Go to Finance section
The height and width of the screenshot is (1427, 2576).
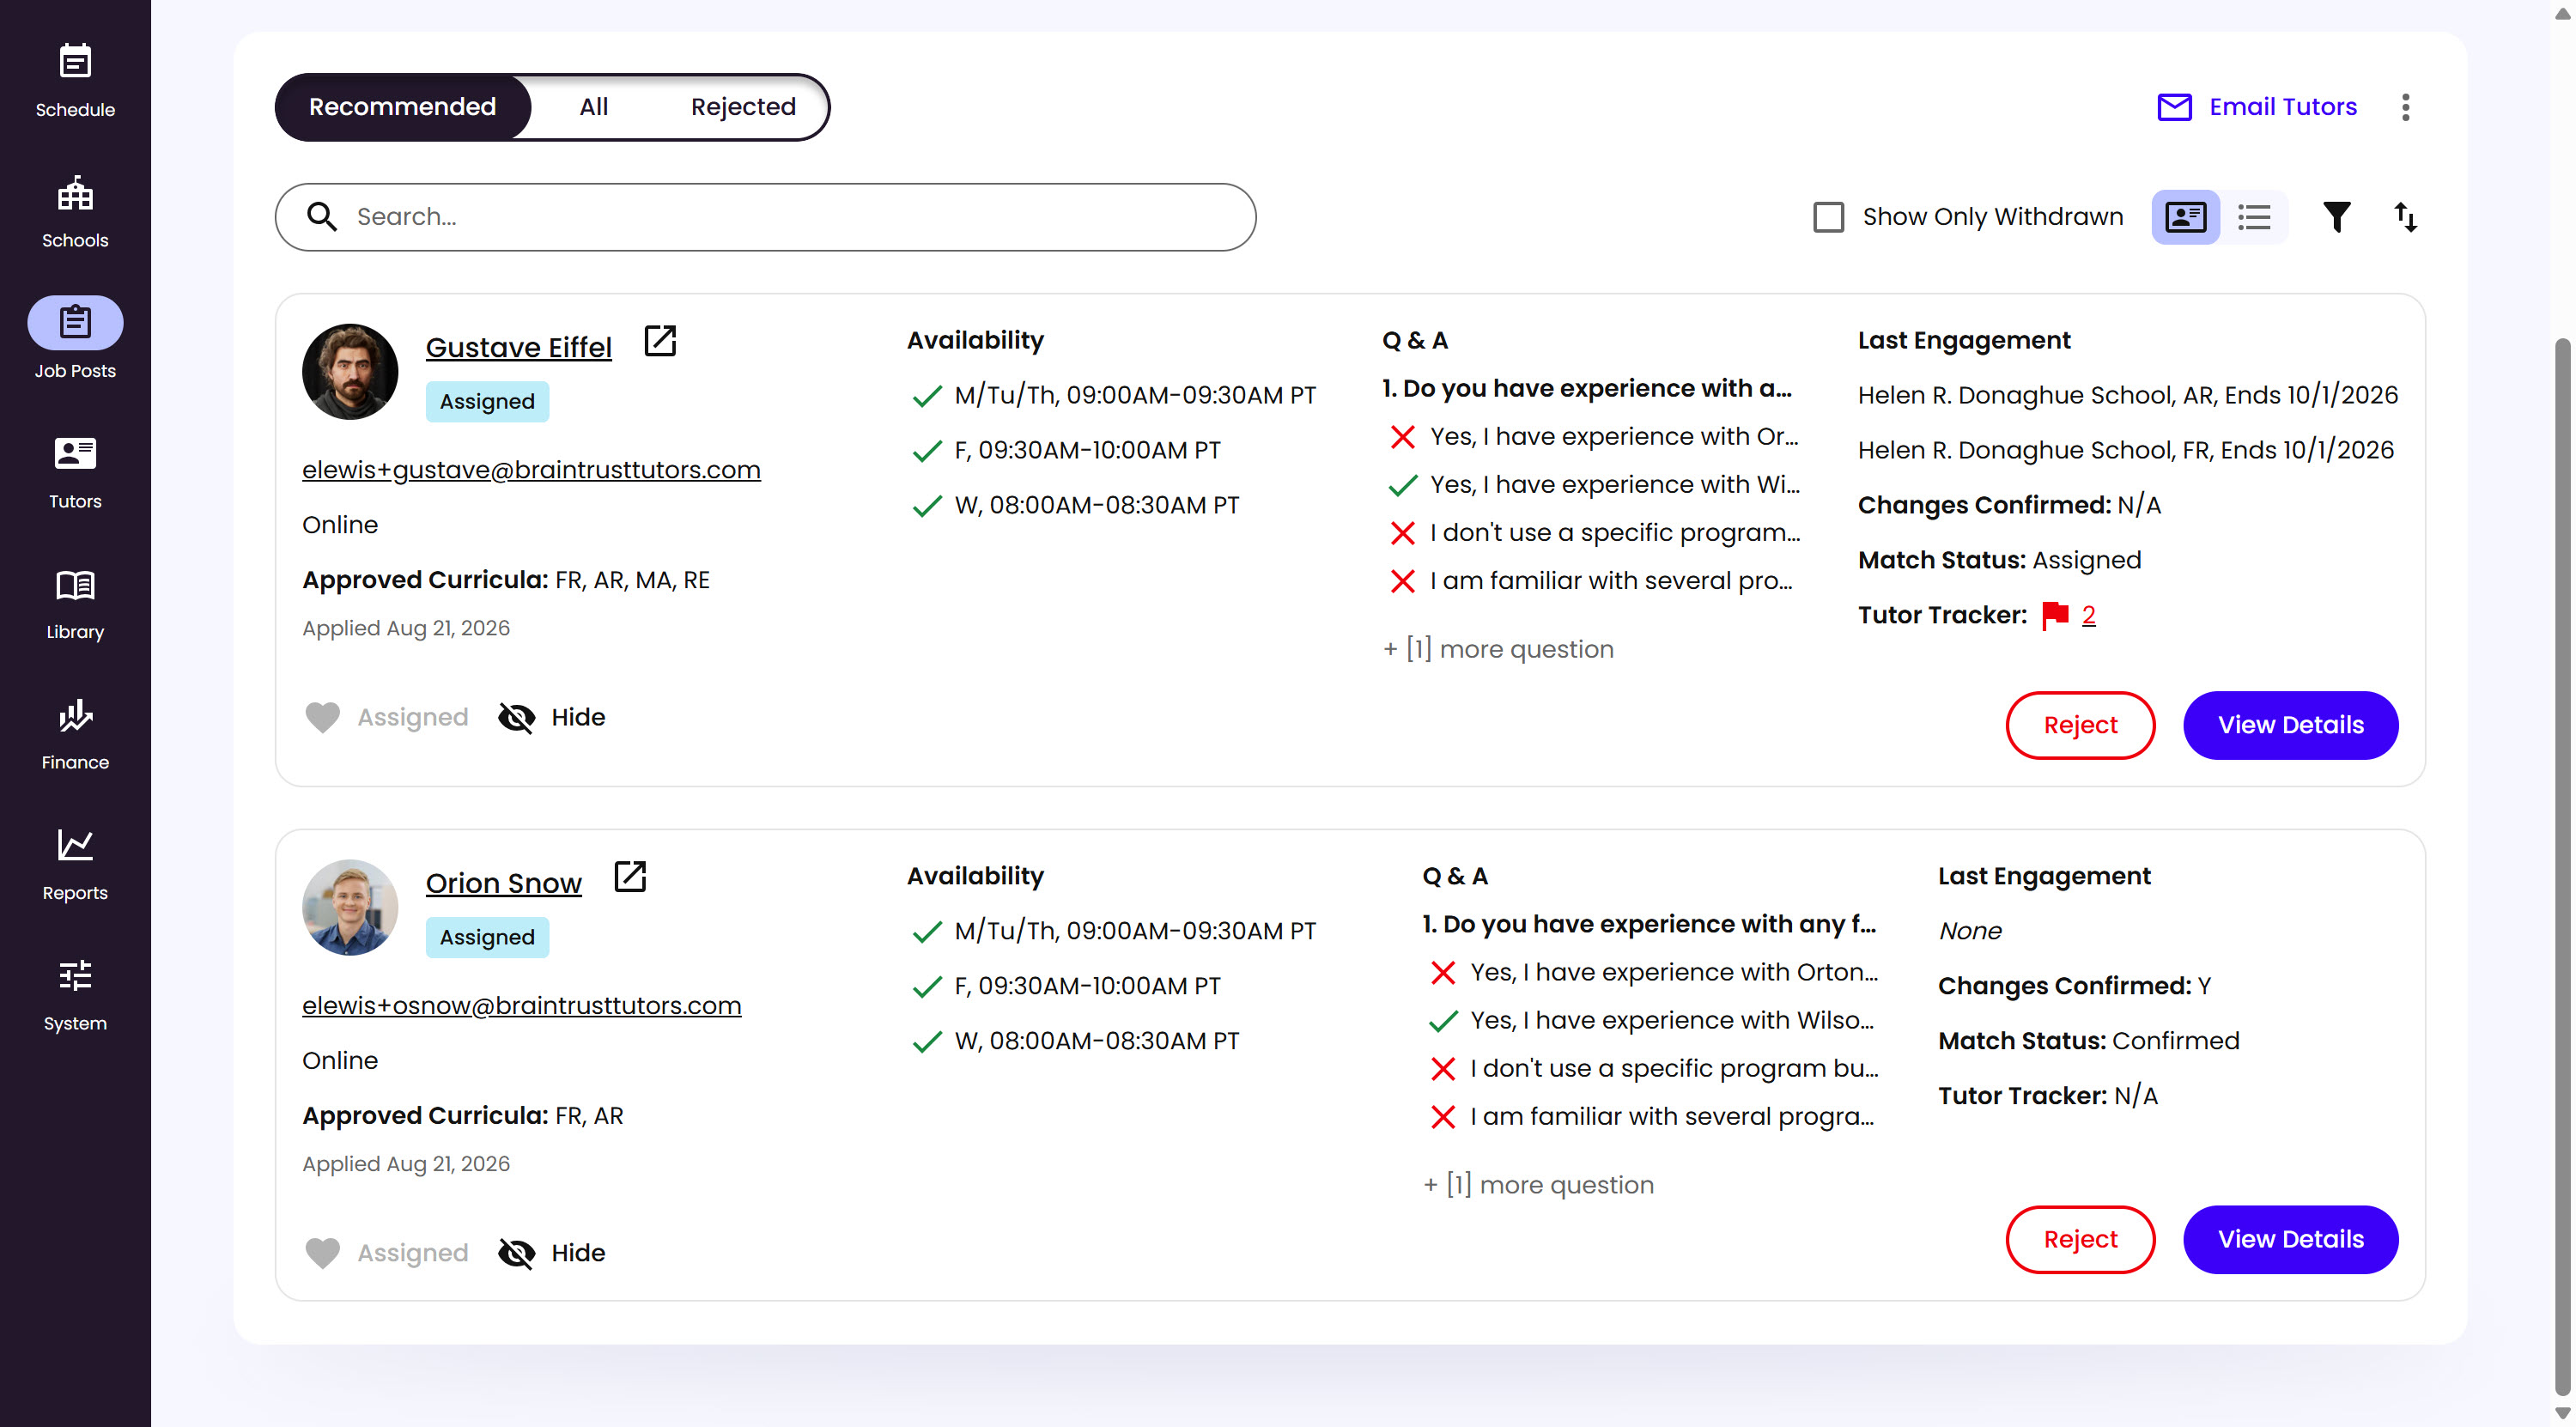75,734
